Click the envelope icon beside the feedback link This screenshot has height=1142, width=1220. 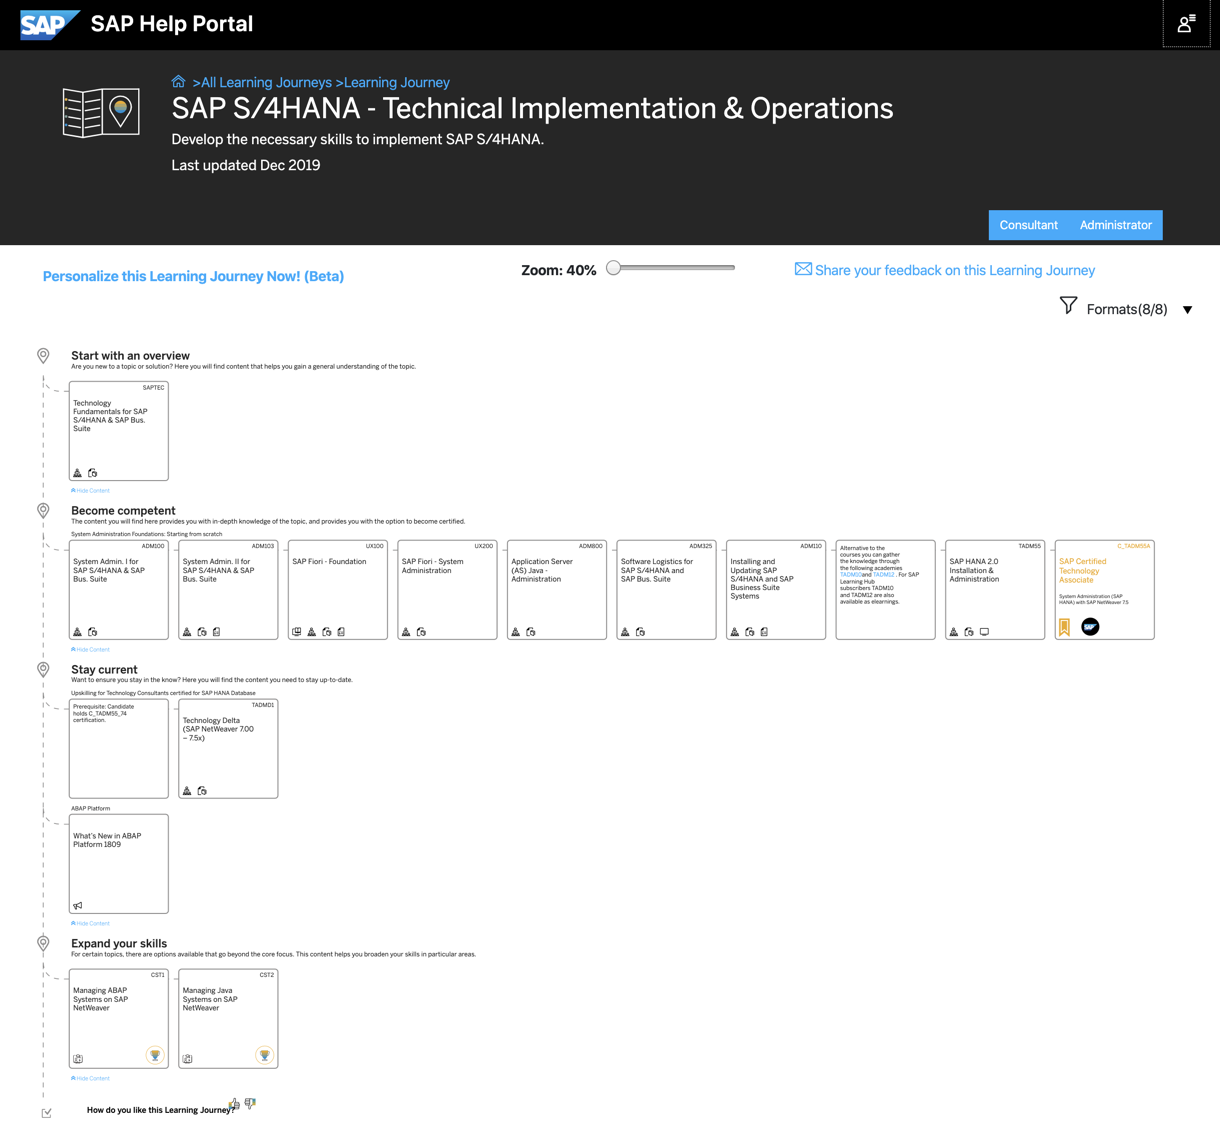tap(803, 269)
